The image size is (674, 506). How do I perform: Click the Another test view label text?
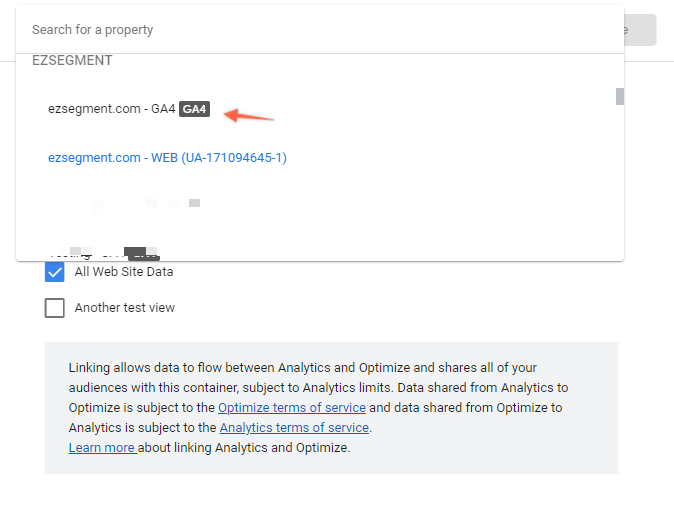tap(125, 308)
